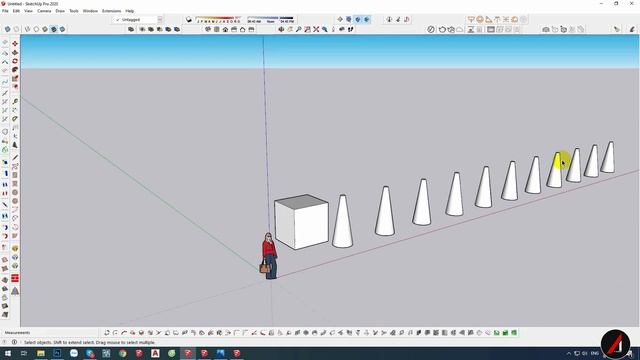640x360 pixels.
Task: Open the Camera menu
Action: click(44, 11)
